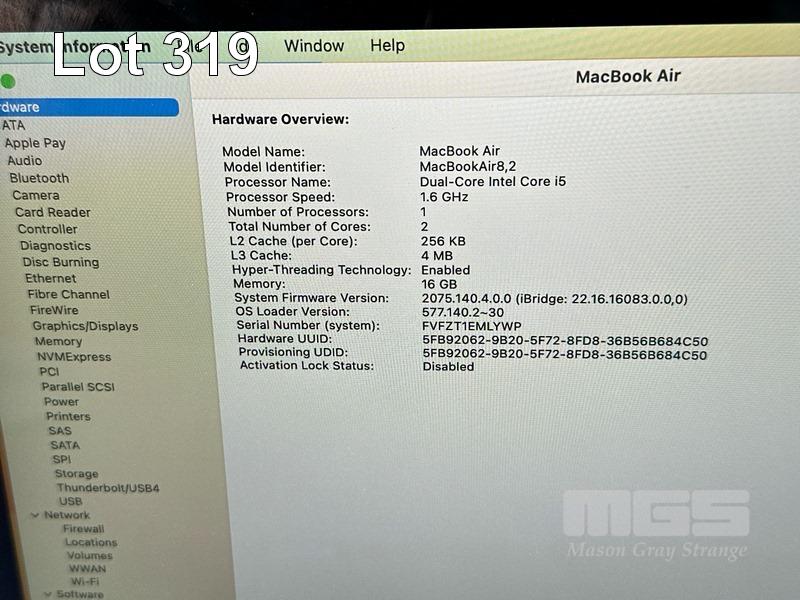
Task: Open the Window menu
Action: click(313, 46)
